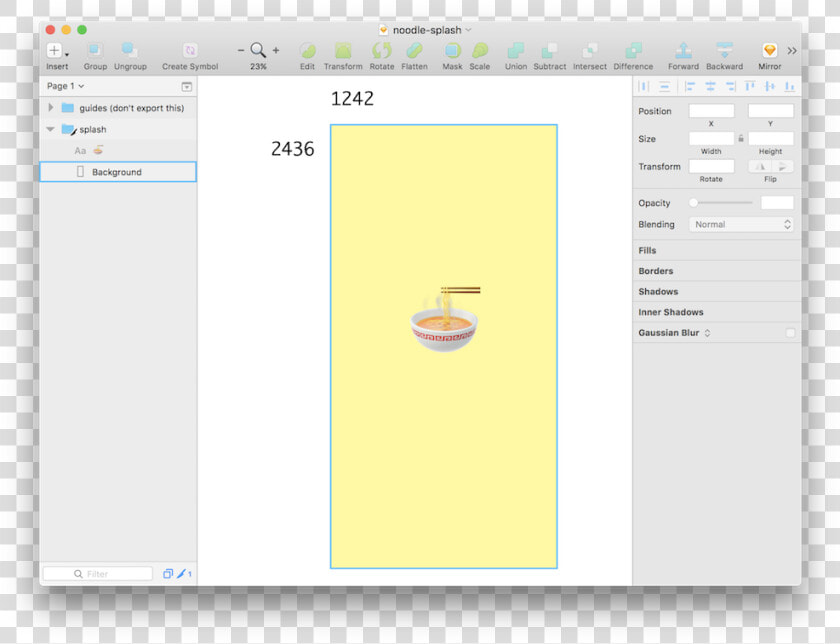Click the Fills section header

tap(717, 250)
